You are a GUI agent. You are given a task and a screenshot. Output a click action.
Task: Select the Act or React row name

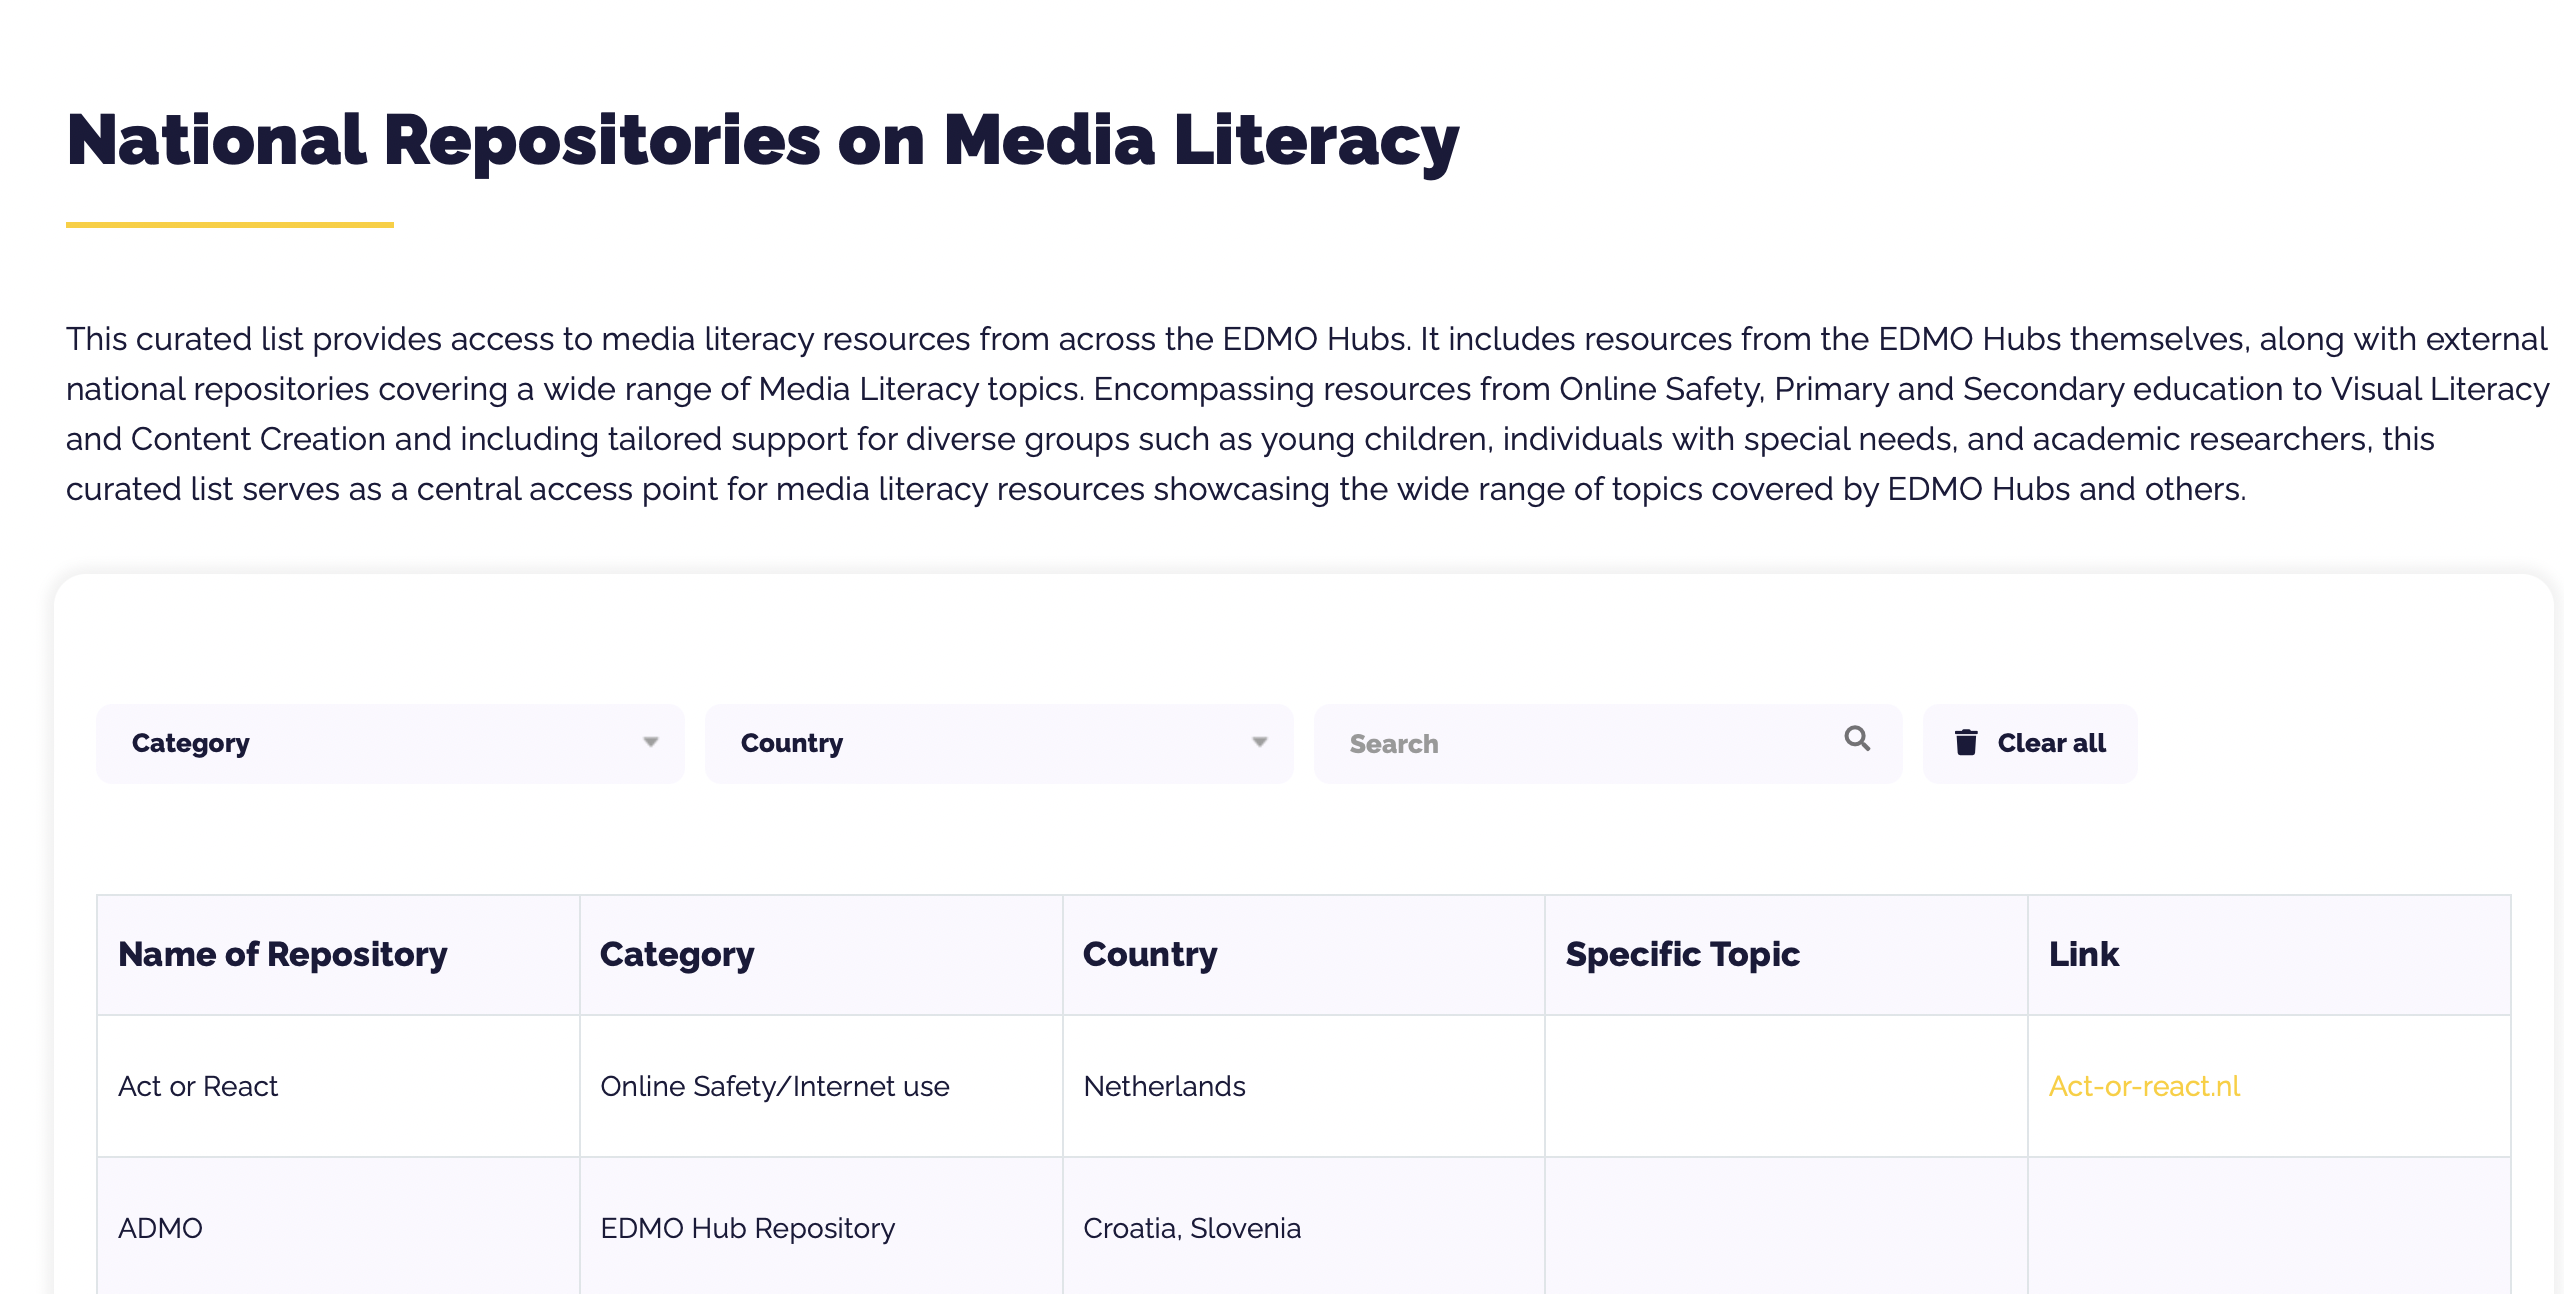coord(198,1086)
